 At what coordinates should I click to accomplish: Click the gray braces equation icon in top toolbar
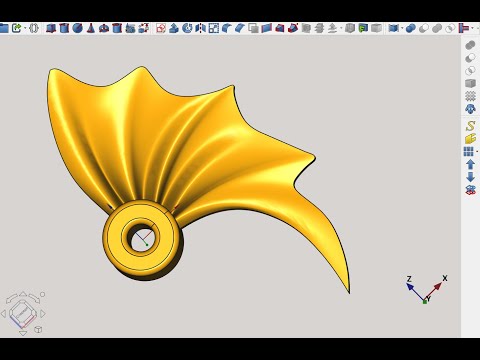click(x=34, y=28)
